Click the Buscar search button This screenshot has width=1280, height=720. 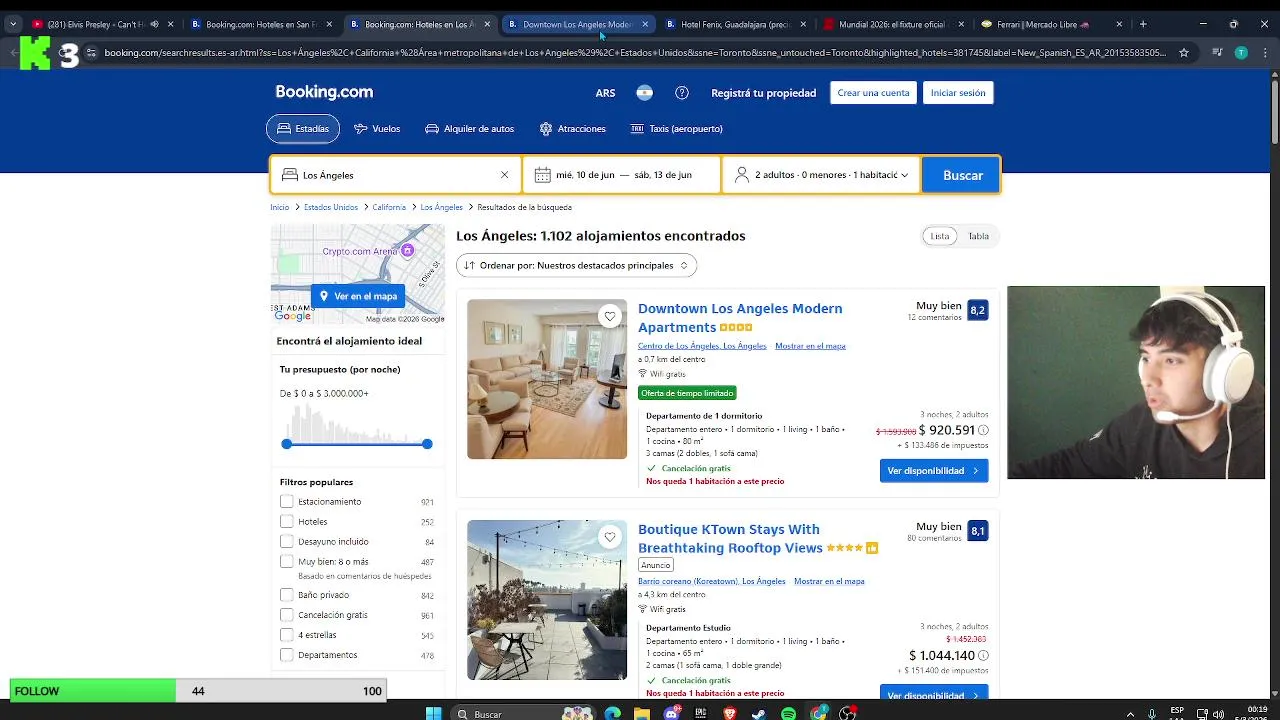961,175
